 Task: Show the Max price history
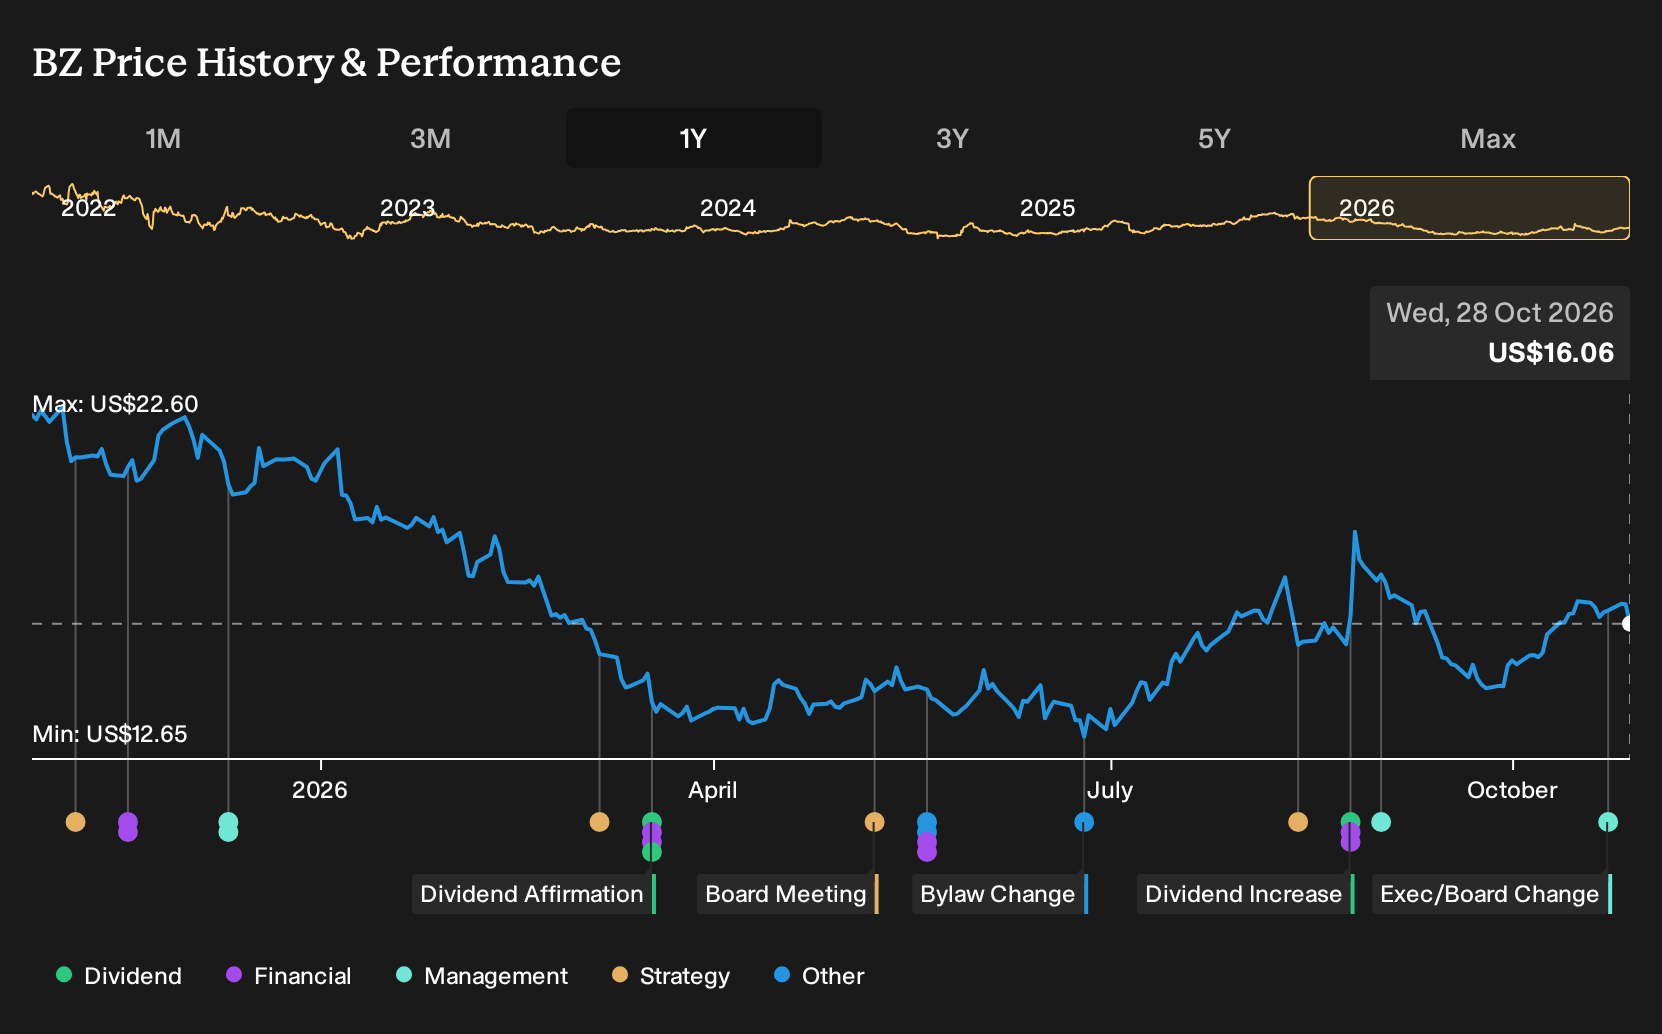[1488, 138]
